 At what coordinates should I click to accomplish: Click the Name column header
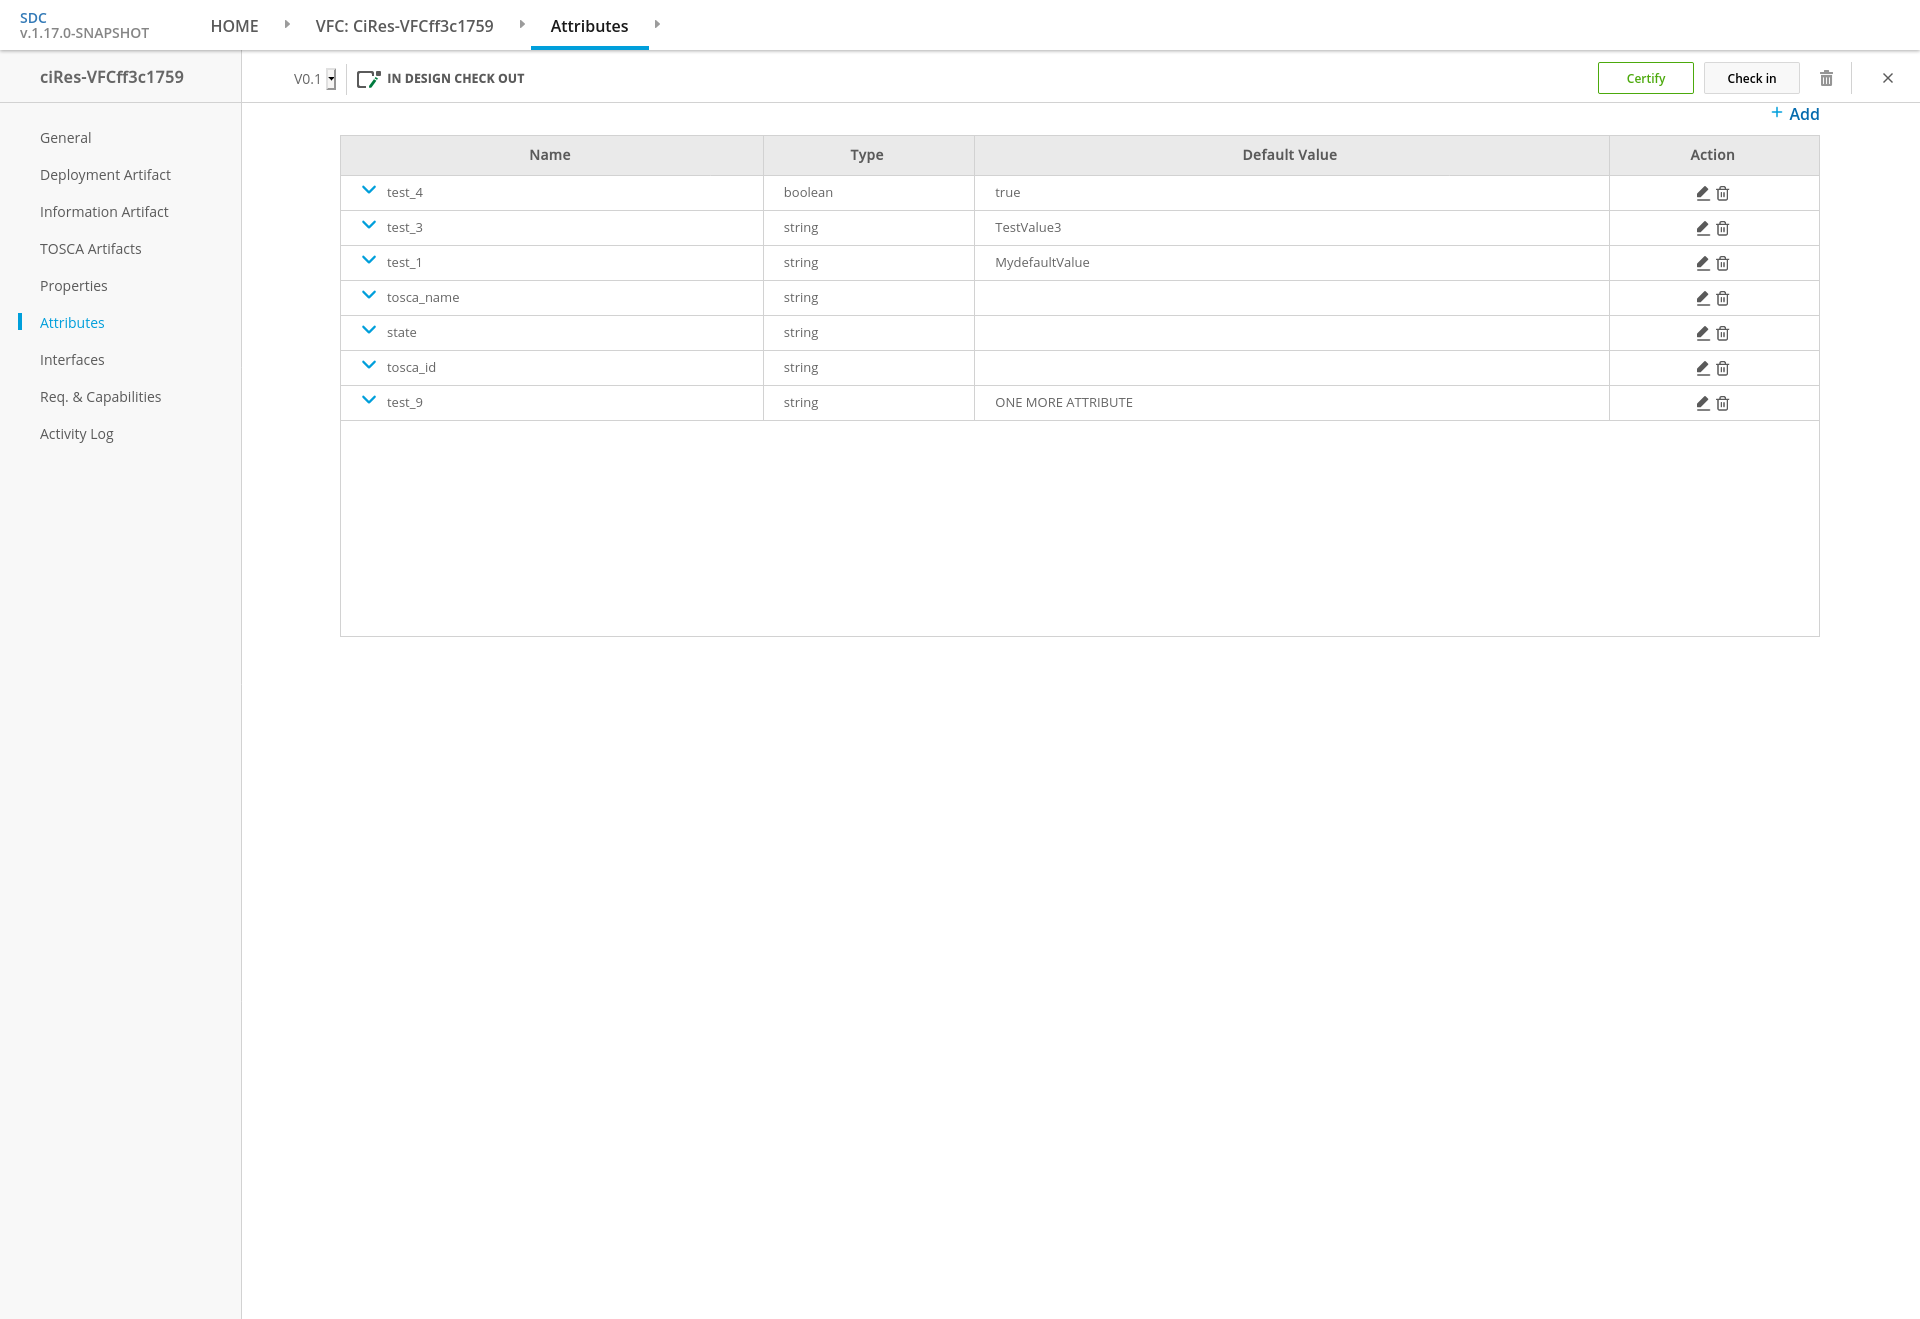(x=551, y=155)
